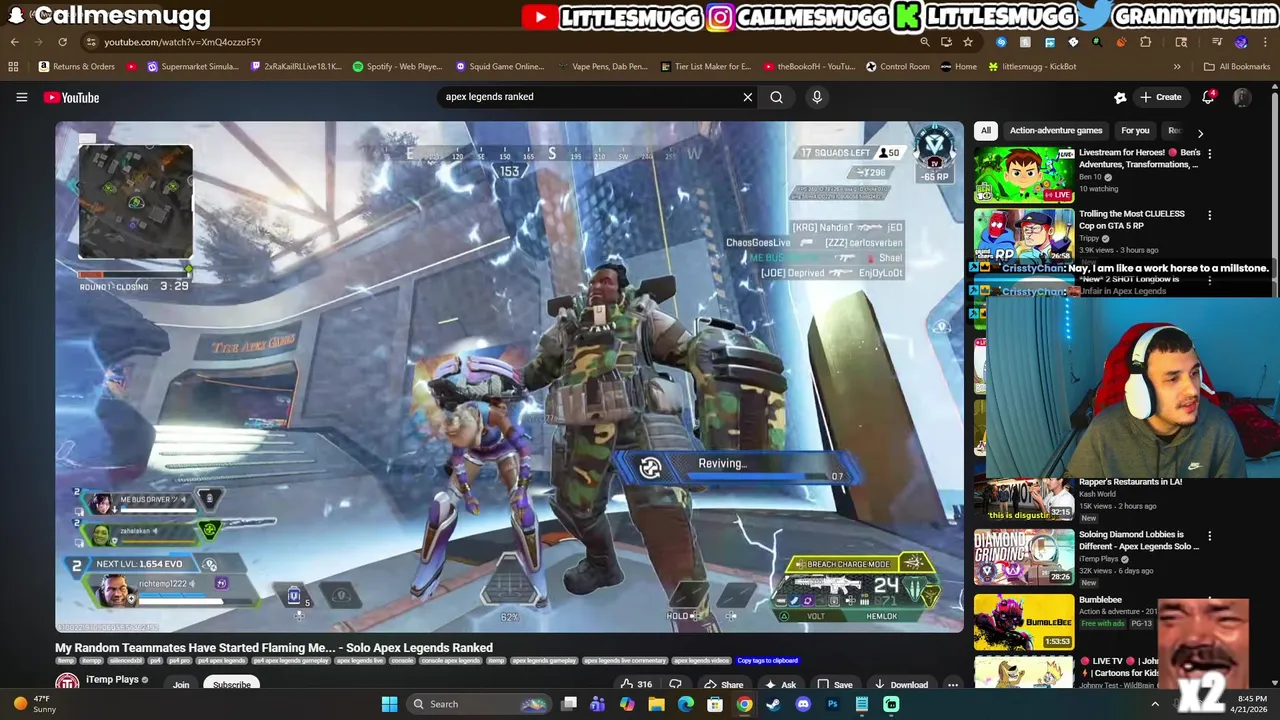
Task: Go back with the browser back arrow
Action: point(14,42)
